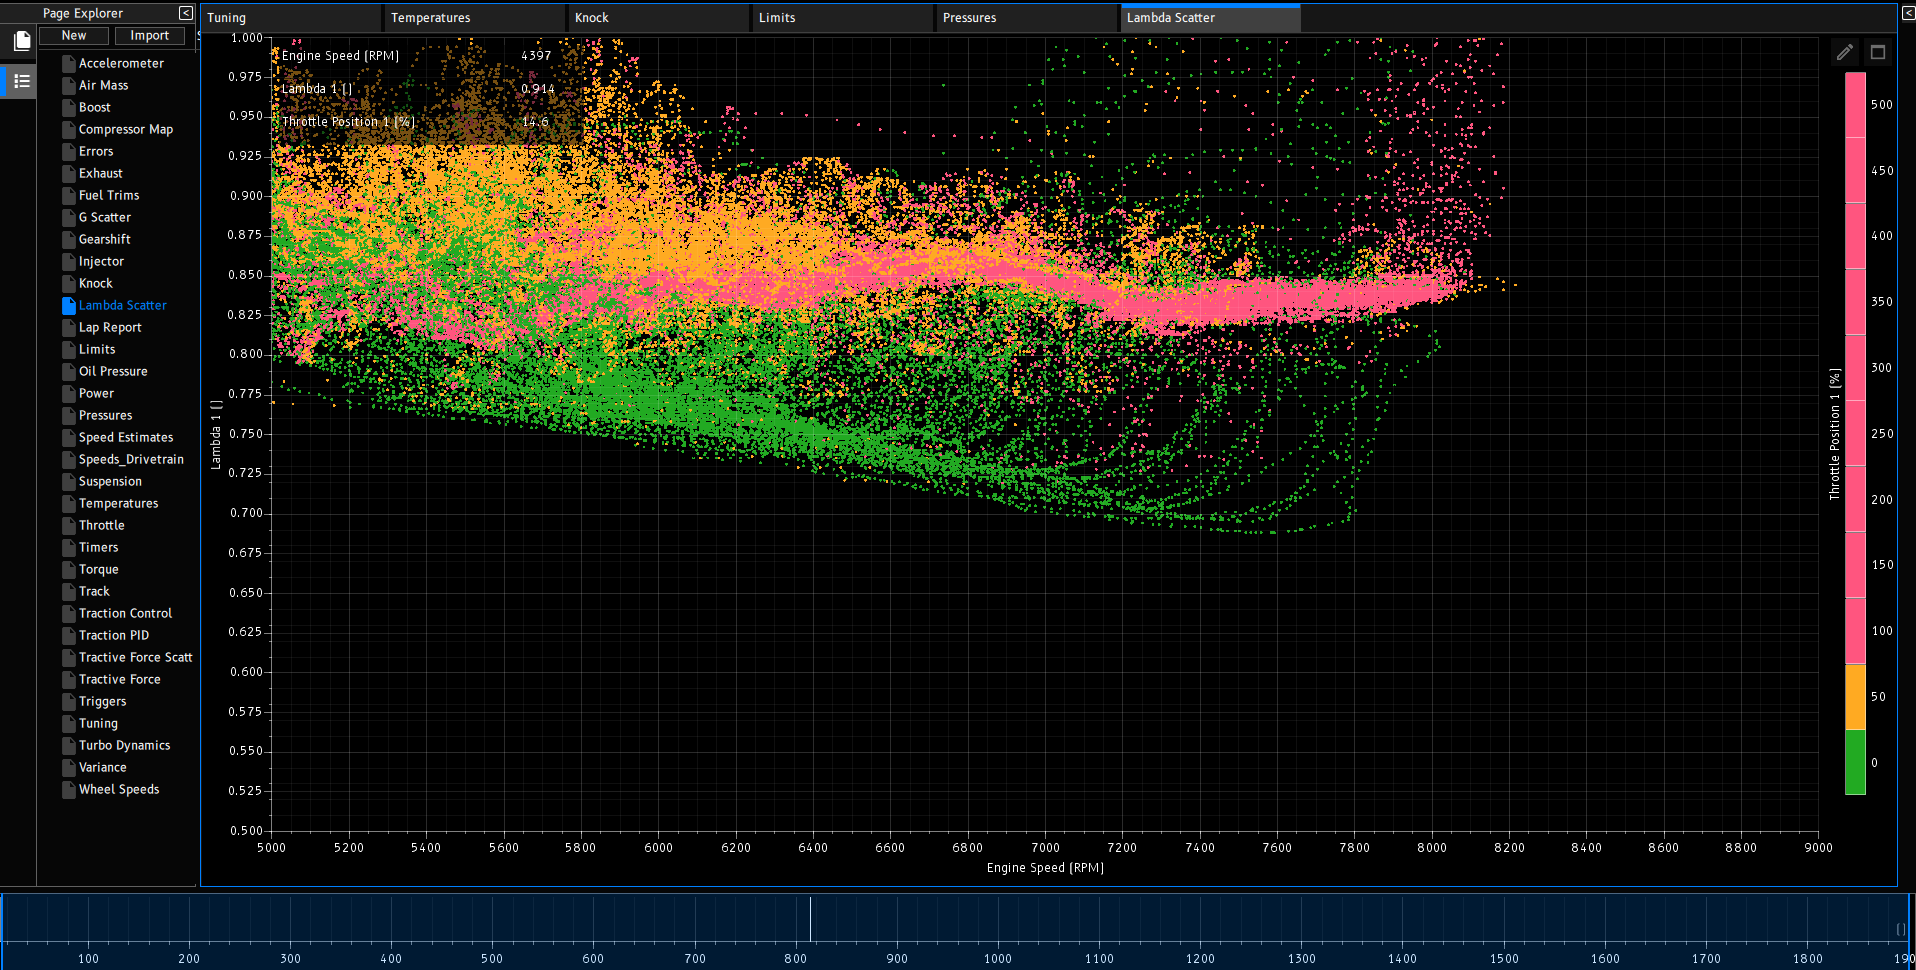This screenshot has height=970, width=1916.
Task: Select the Tractive Force Scatt page
Action: pyautogui.click(x=135, y=657)
